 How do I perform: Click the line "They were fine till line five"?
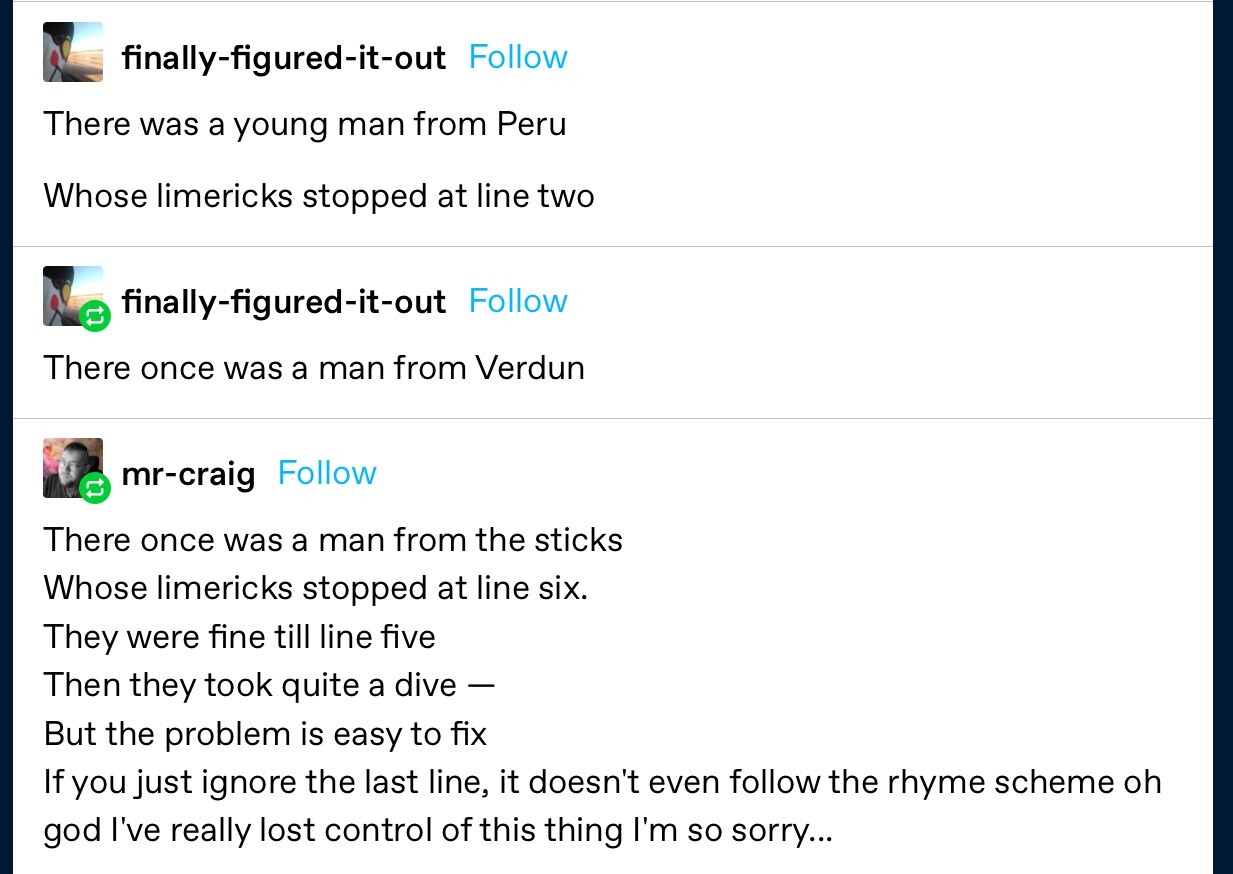239,636
